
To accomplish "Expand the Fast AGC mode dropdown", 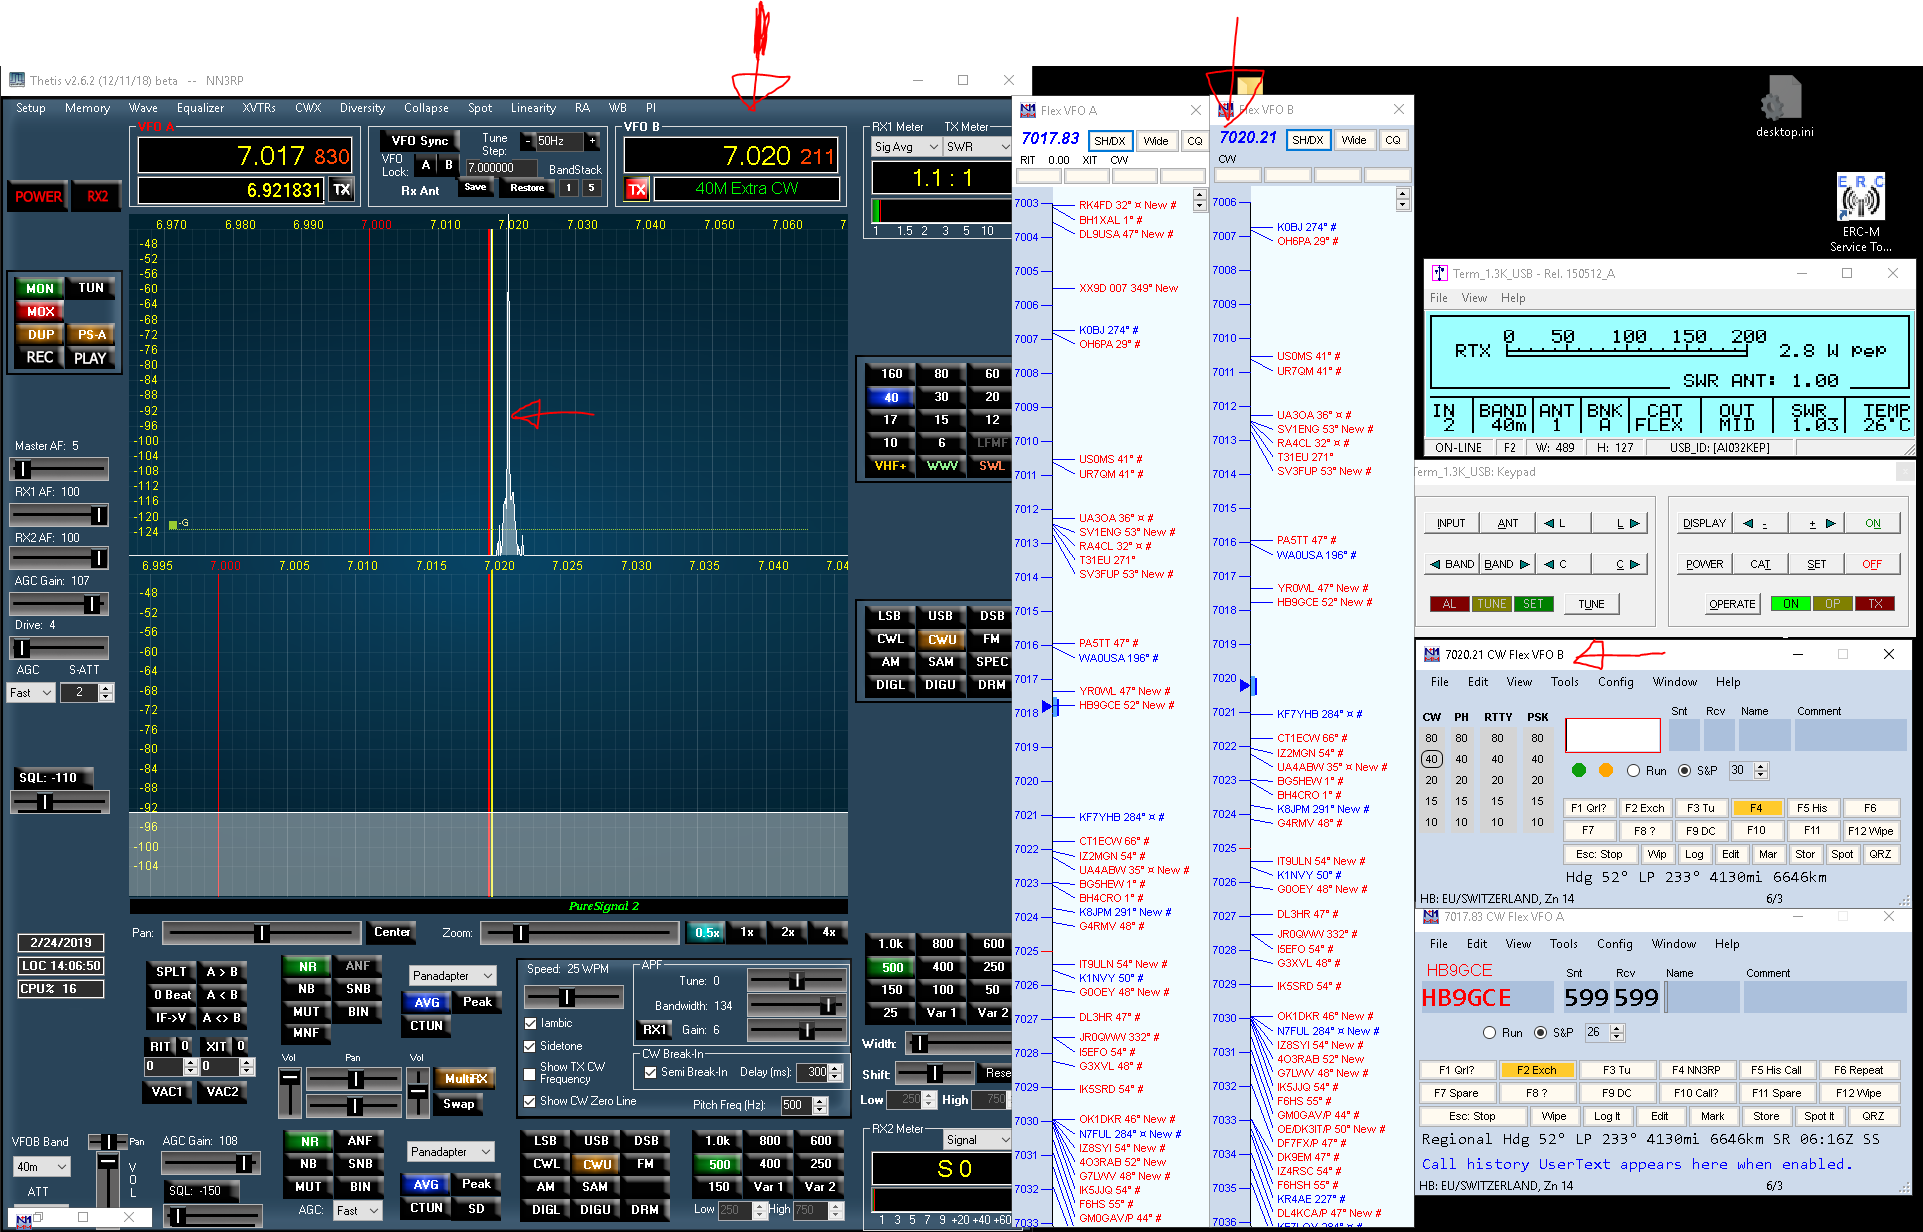I will point(31,693).
